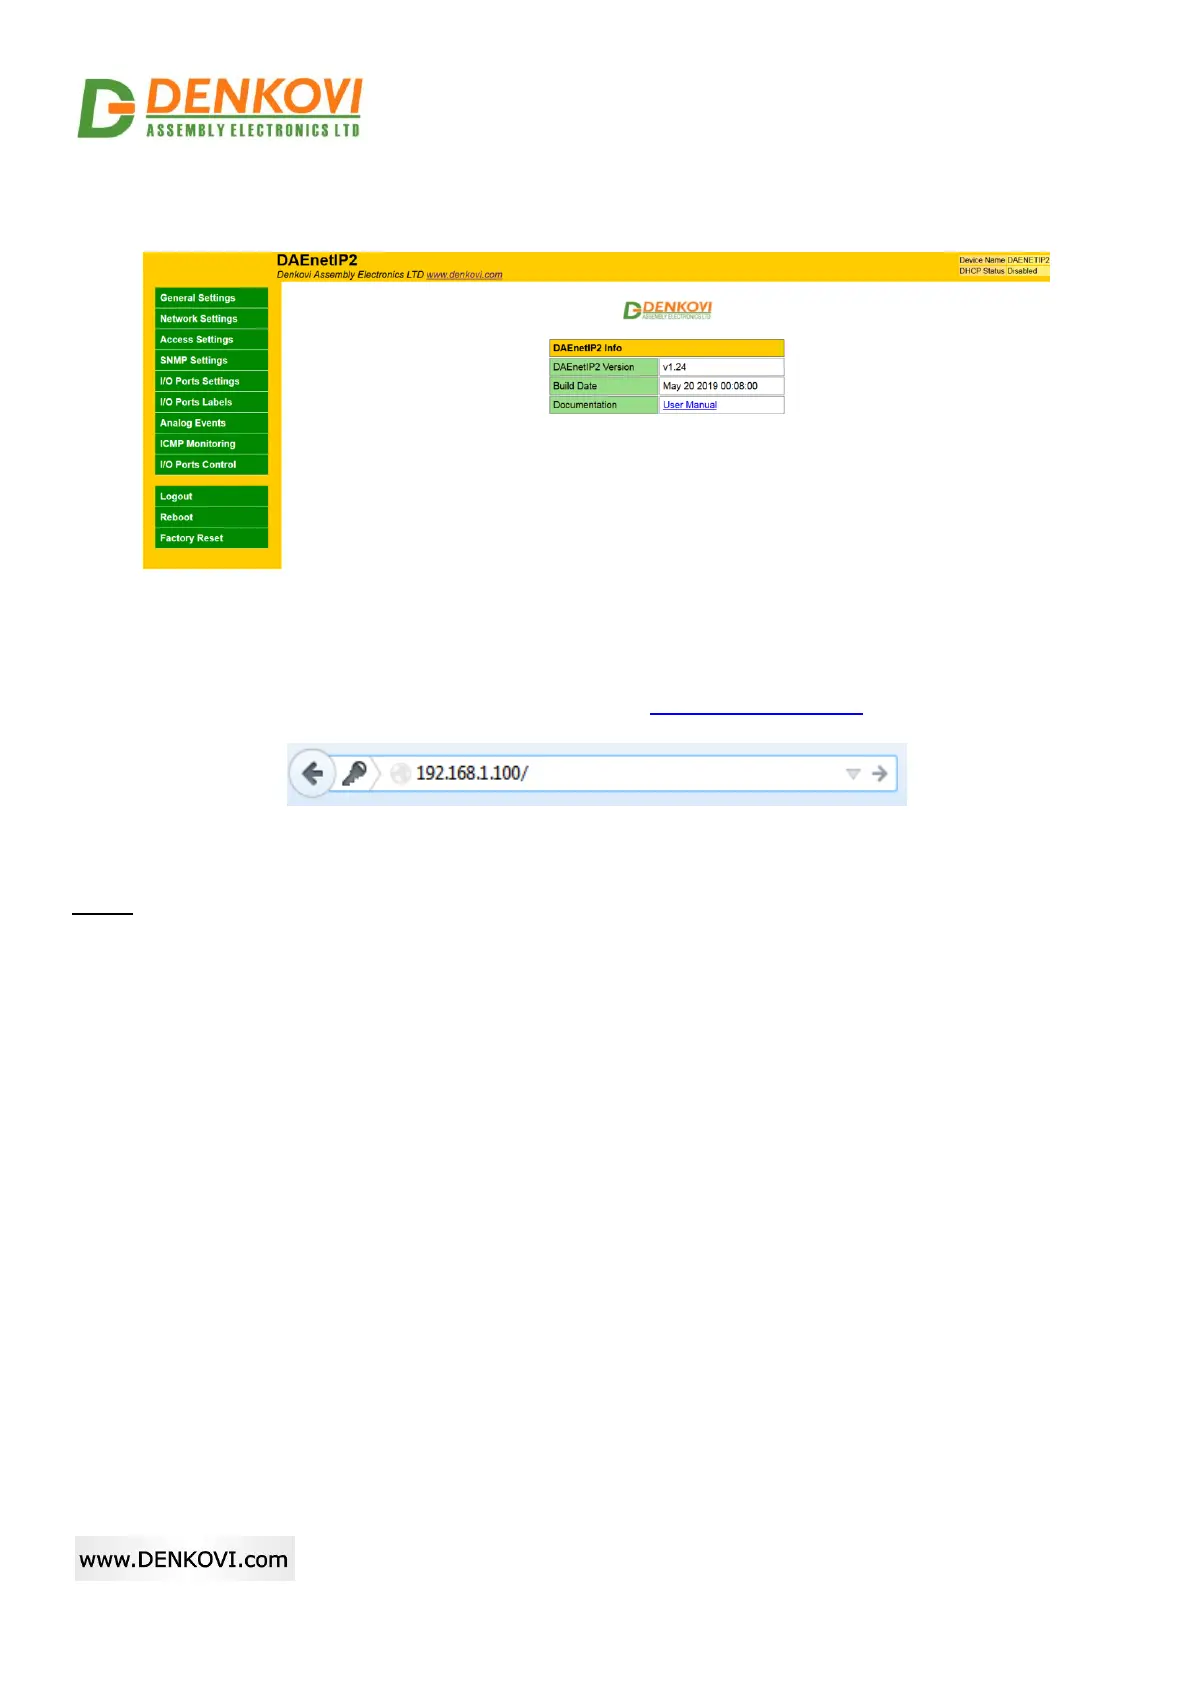Click the 'DAEnetIP2' page title

(317, 260)
